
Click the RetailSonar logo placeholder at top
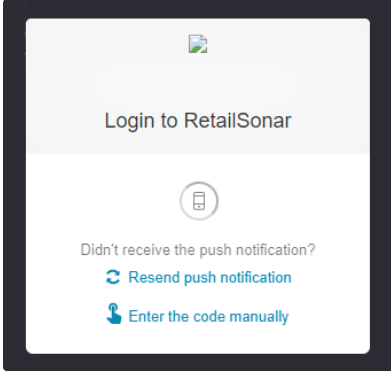coord(198,44)
